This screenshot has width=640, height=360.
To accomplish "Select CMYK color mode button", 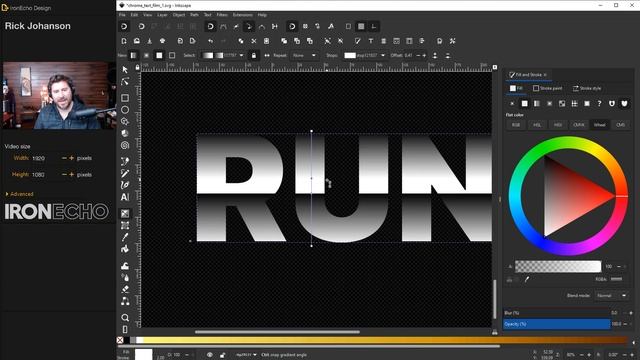I will [578, 125].
